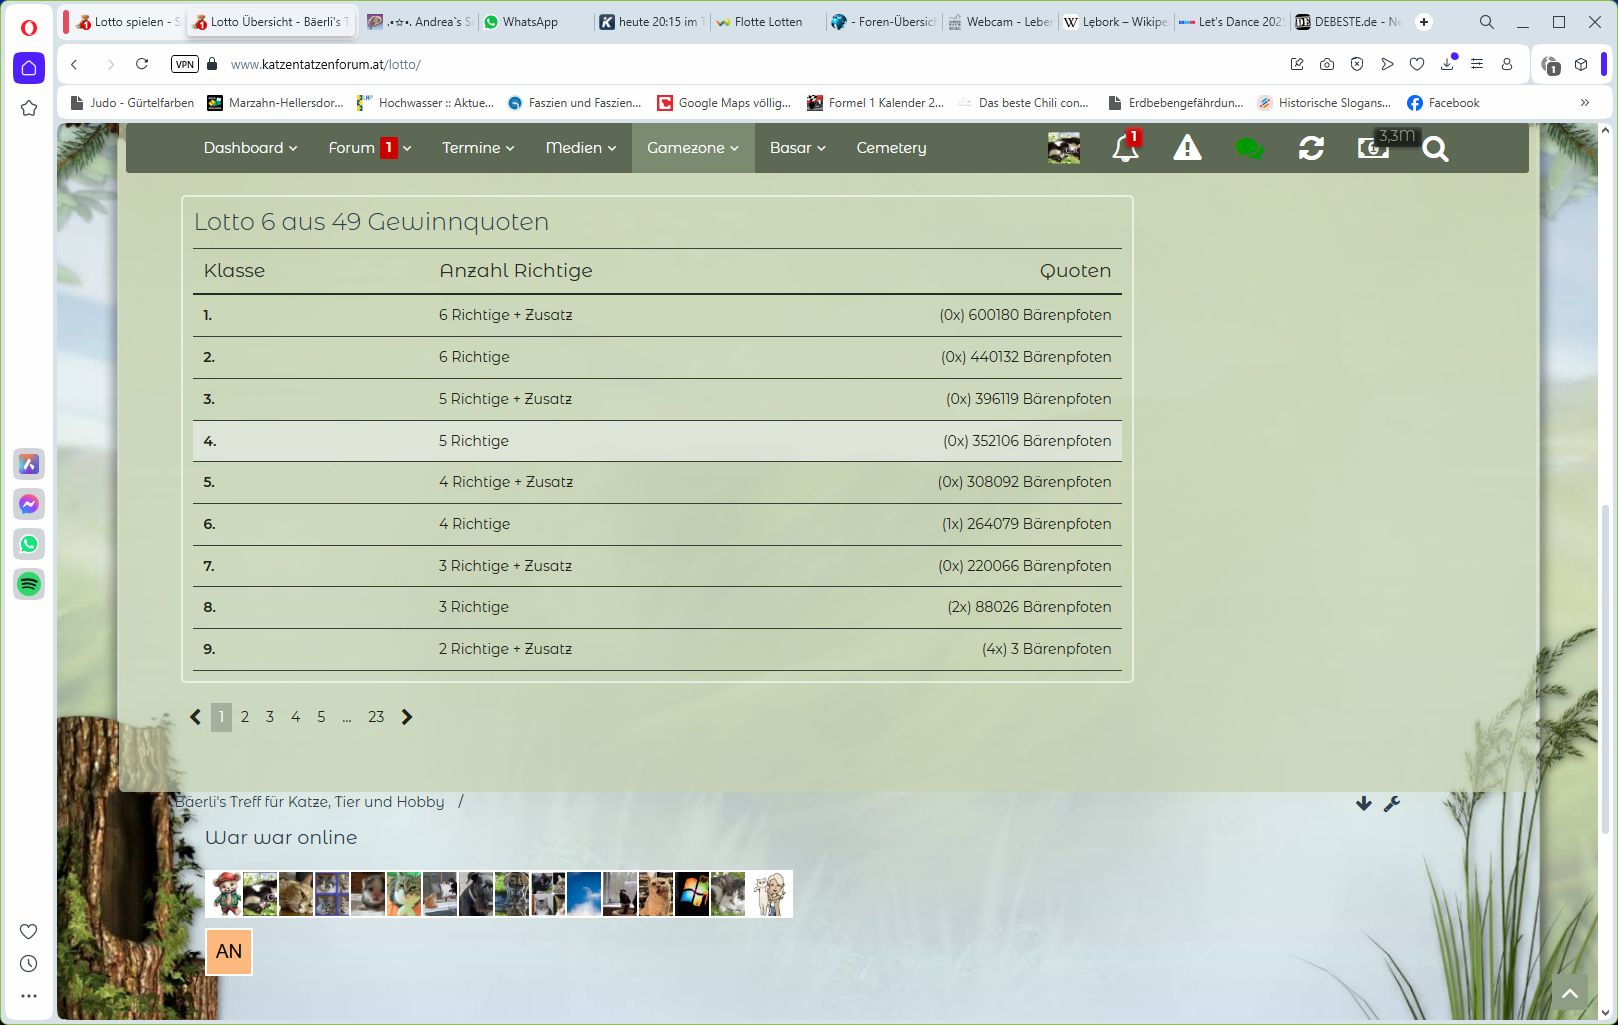This screenshot has height=1025, width=1618.
Task: Go to pagination page 23
Action: tap(376, 717)
